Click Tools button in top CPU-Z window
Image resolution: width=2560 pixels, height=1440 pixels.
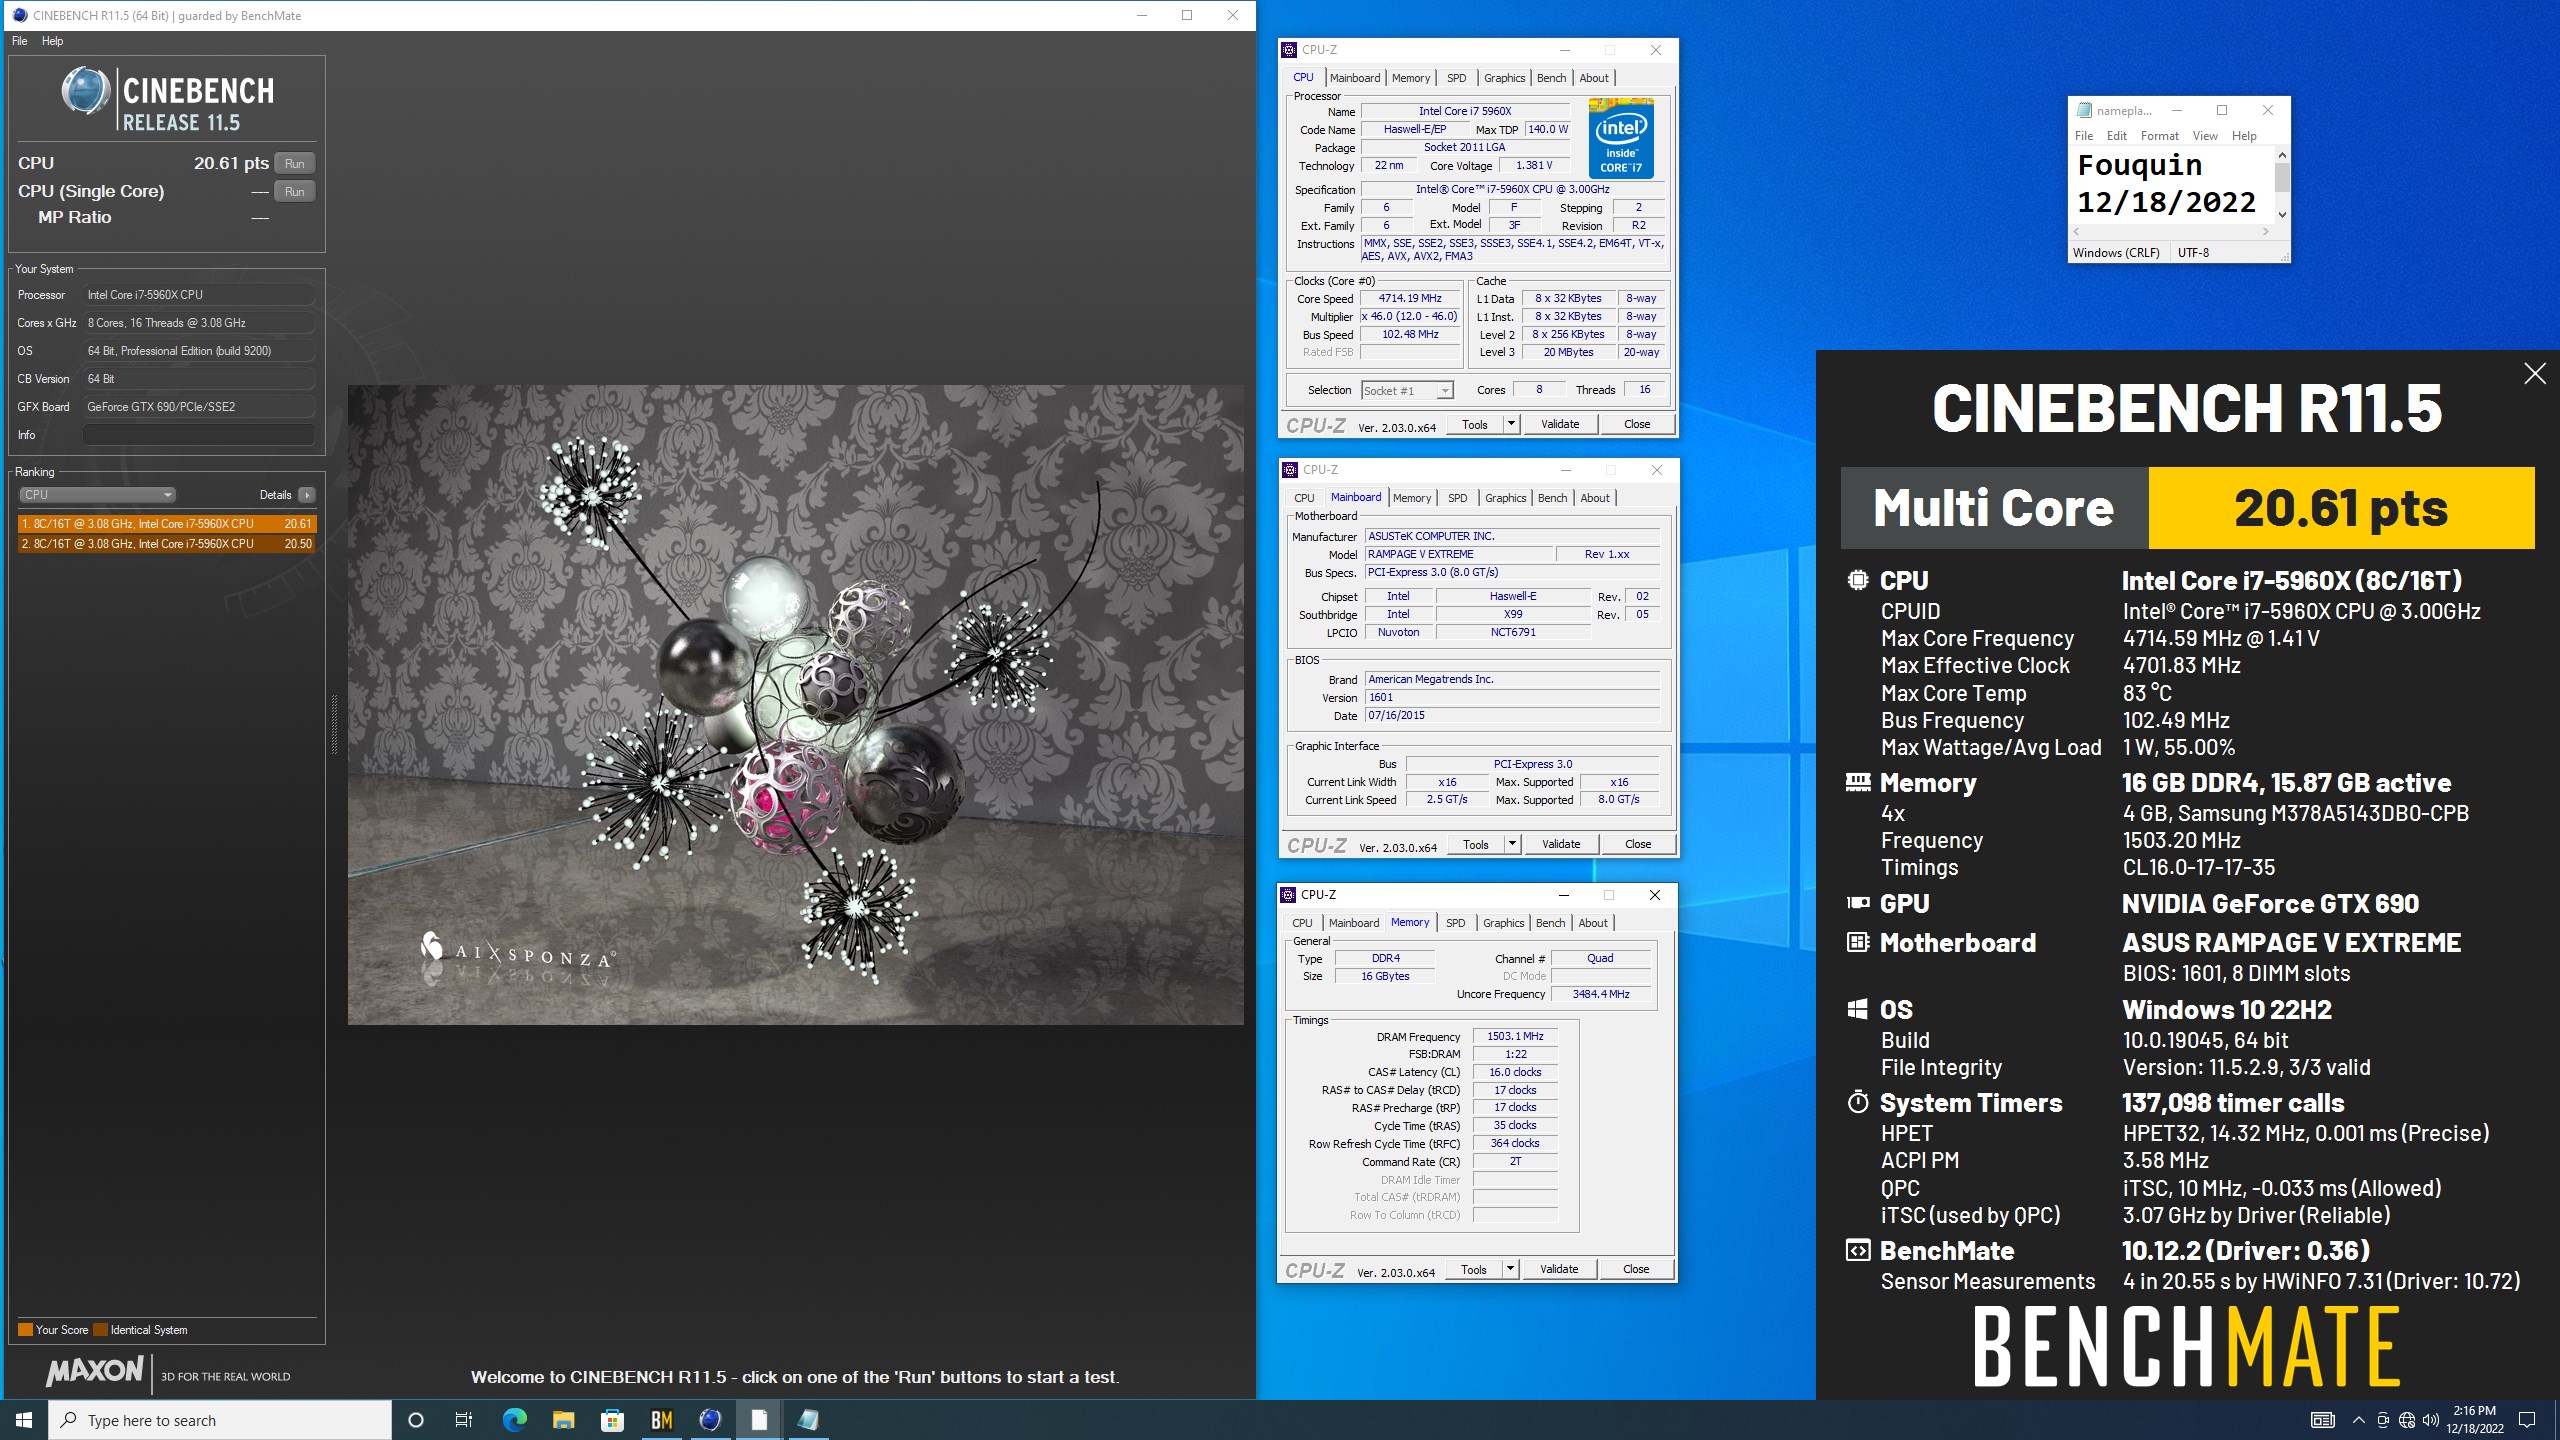coord(1474,425)
